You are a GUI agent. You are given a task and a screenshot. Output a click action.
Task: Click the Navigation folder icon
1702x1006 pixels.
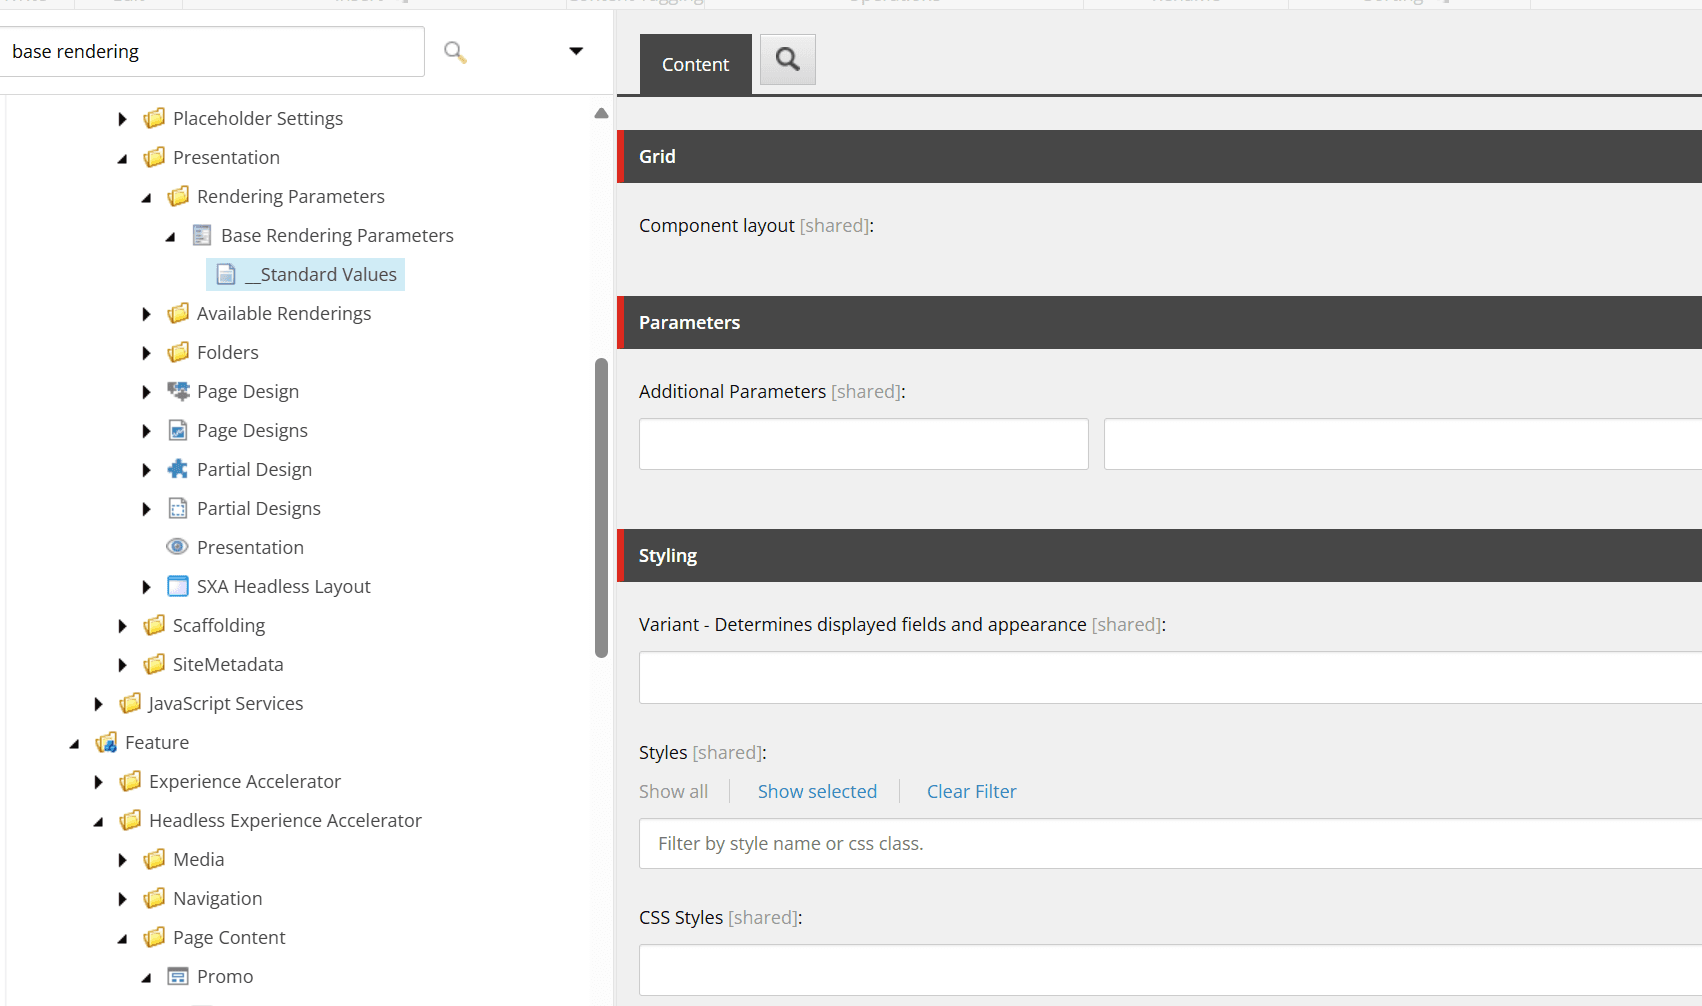click(x=154, y=898)
